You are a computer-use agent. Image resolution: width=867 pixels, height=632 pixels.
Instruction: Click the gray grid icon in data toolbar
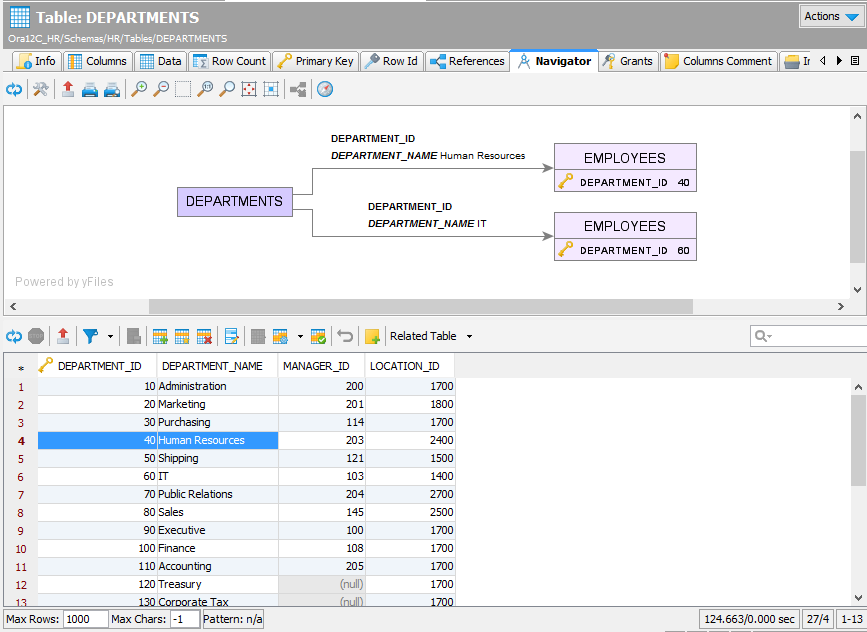pyautogui.click(x=258, y=336)
